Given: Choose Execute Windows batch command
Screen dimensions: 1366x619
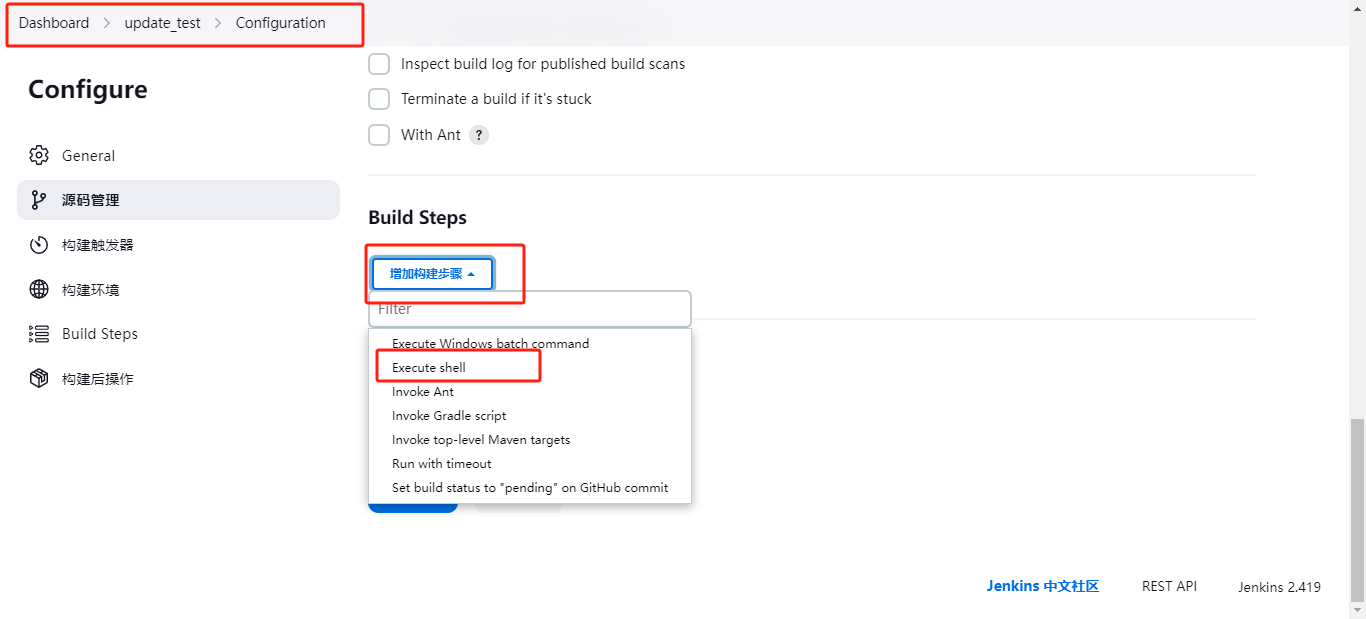Looking at the screenshot, I should click(490, 344).
